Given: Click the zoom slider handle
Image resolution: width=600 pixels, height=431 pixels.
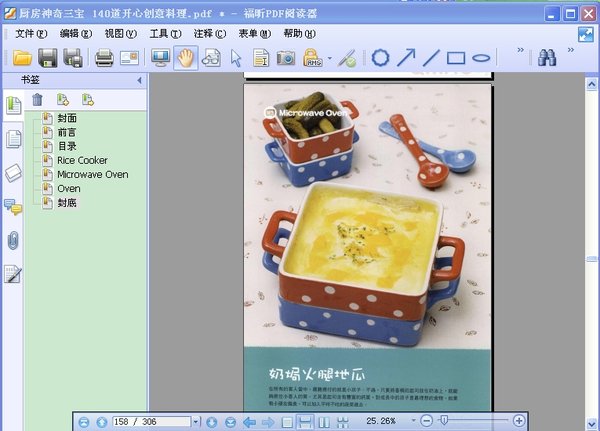Looking at the screenshot, I should point(444,421).
